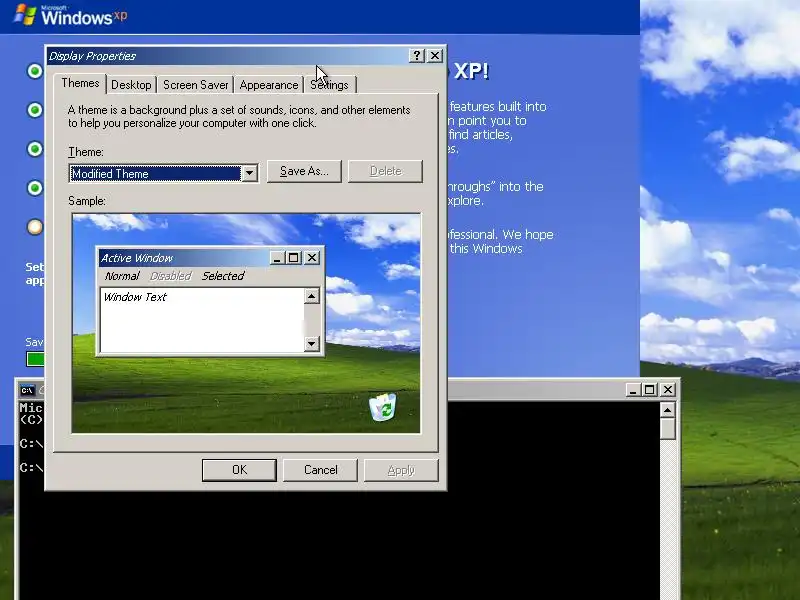Maximize the command prompt window

[x=649, y=390]
